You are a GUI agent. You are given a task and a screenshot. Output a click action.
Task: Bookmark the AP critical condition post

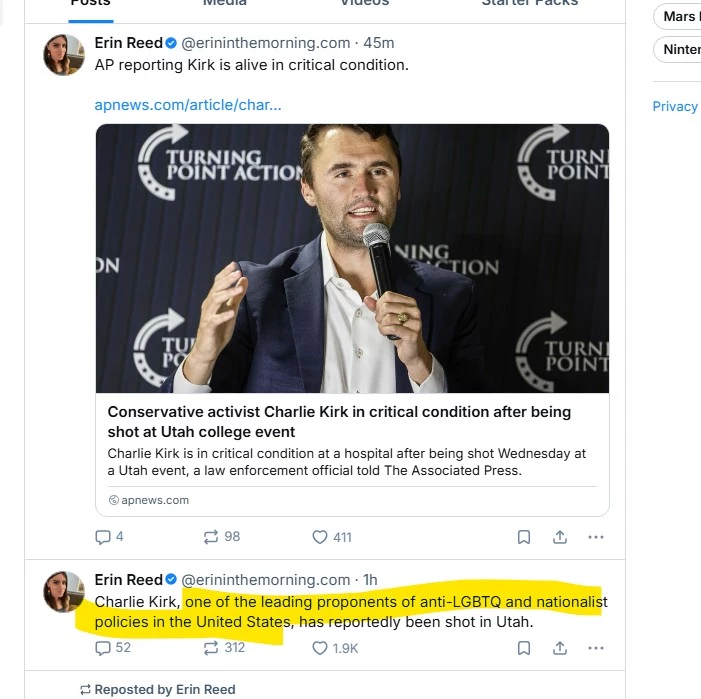coord(524,537)
